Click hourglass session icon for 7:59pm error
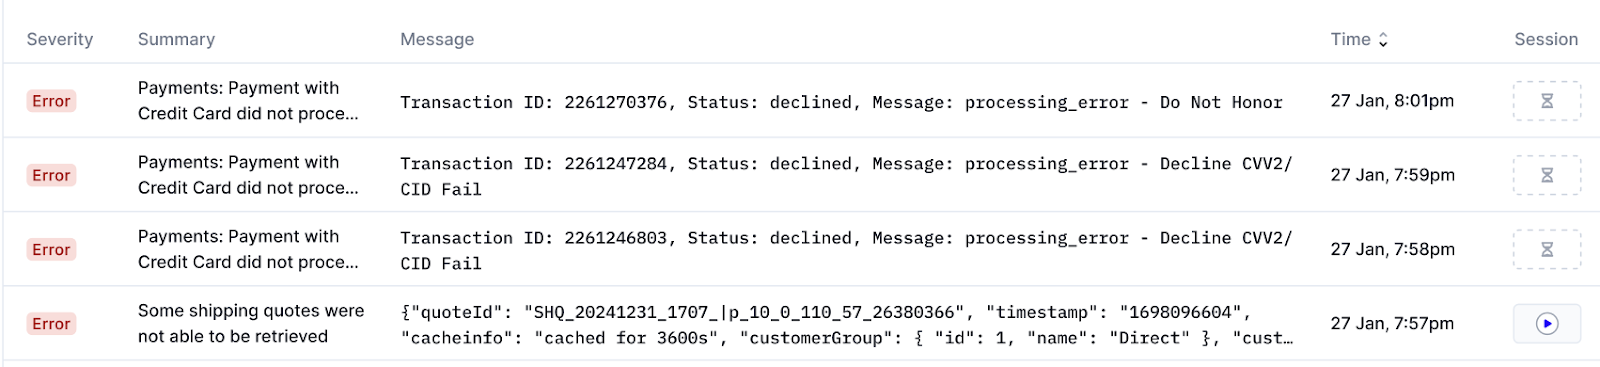The image size is (1600, 367). pos(1546,175)
